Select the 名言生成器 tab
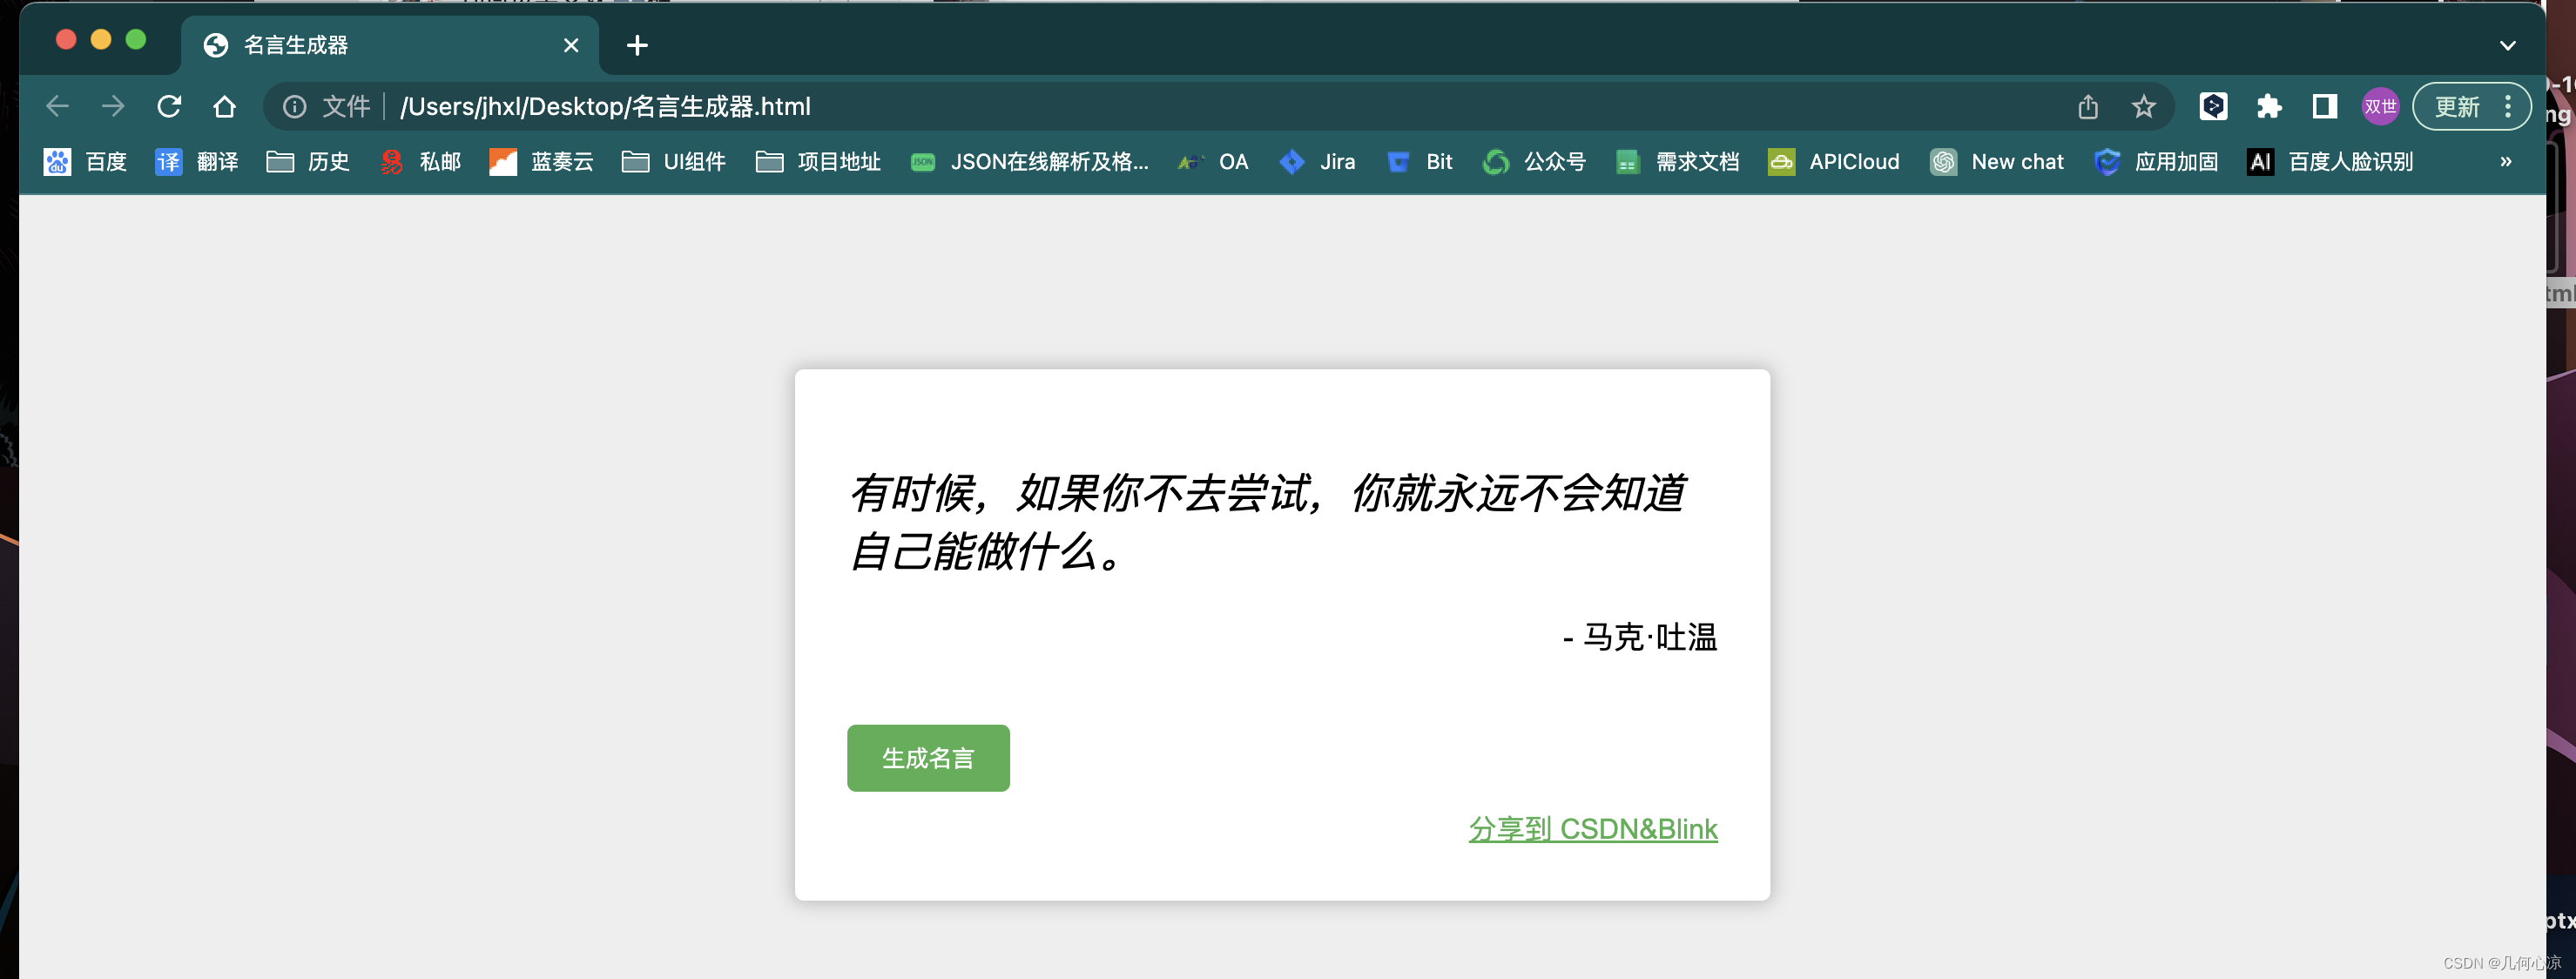Screen dimensions: 2576x979 [390, 45]
